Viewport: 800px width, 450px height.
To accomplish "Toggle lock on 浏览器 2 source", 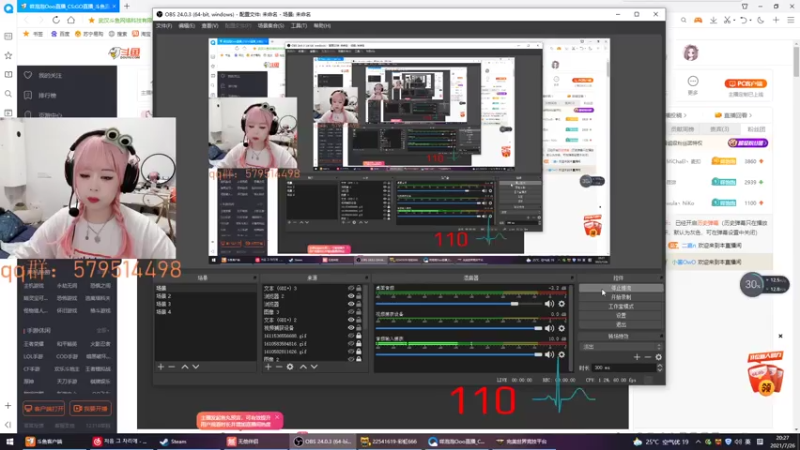I will coord(359,296).
